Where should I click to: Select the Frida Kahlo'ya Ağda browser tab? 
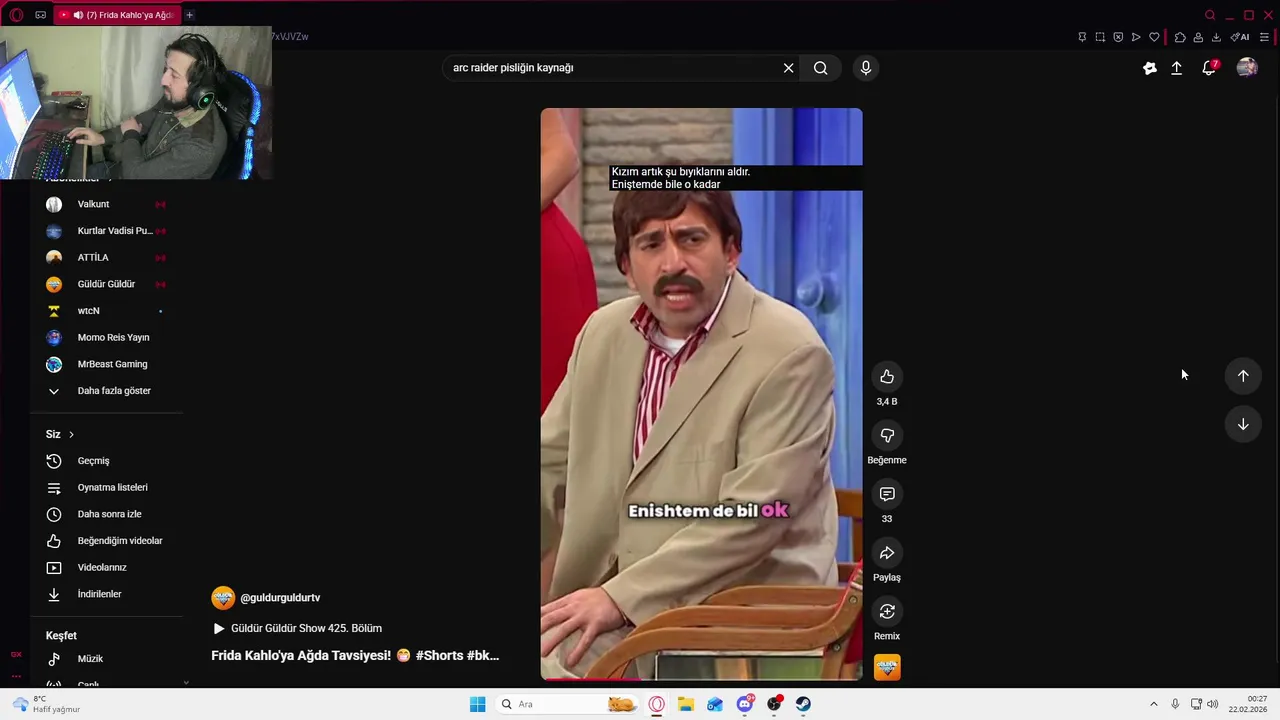point(115,15)
